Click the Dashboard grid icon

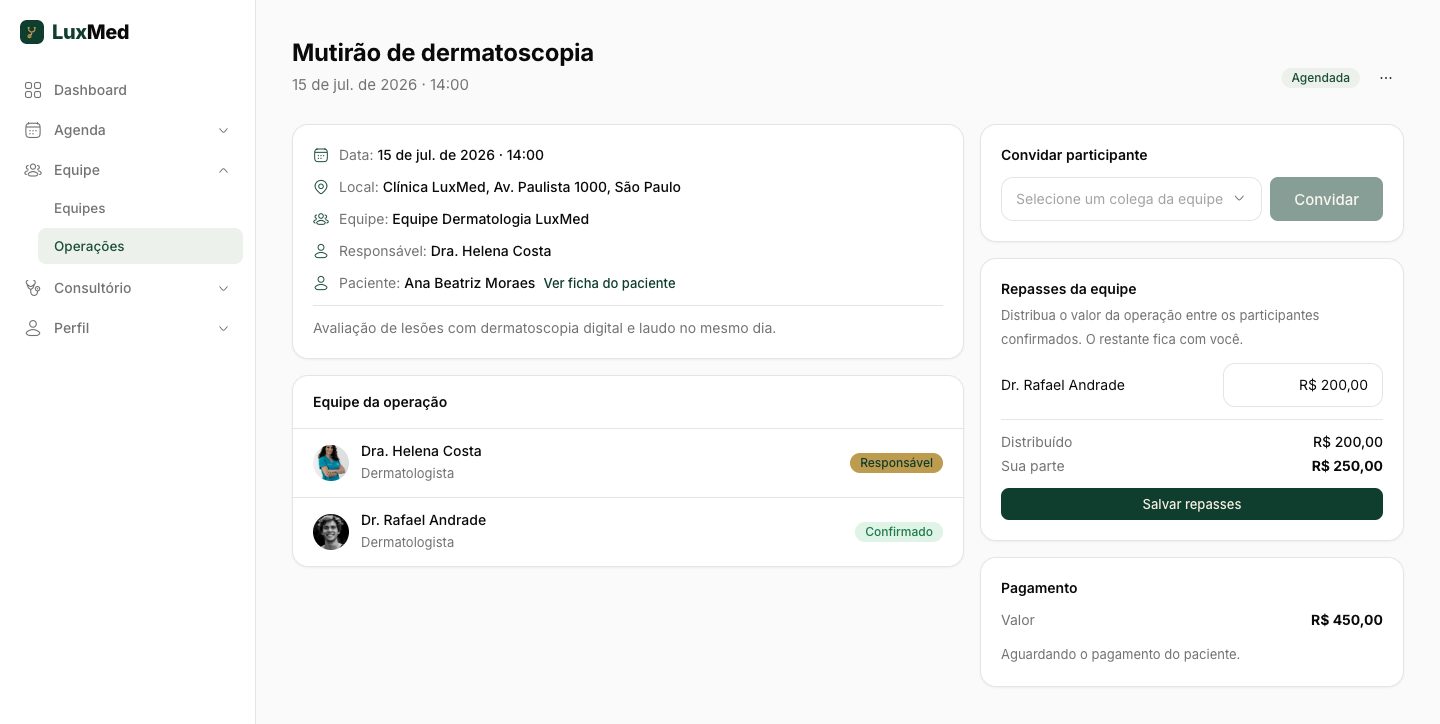click(33, 90)
